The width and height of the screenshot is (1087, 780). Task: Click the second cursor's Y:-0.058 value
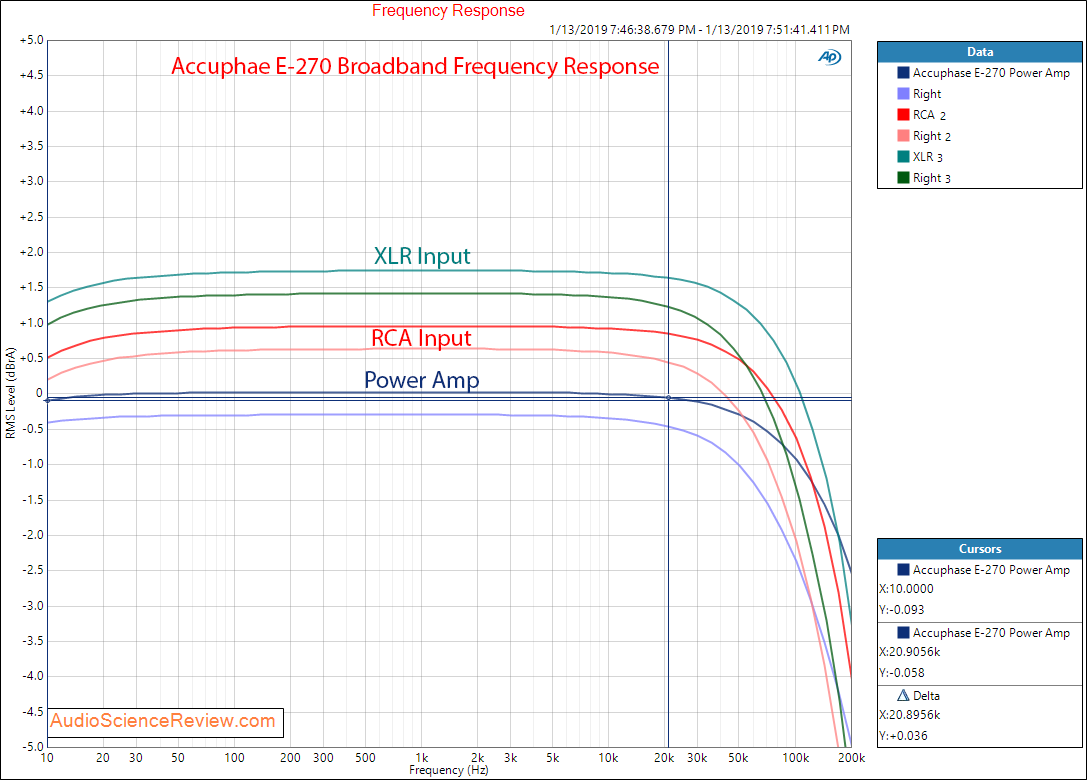(902, 673)
